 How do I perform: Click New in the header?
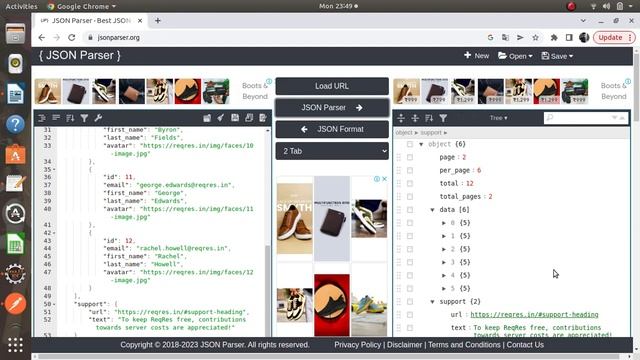[x=476, y=56]
